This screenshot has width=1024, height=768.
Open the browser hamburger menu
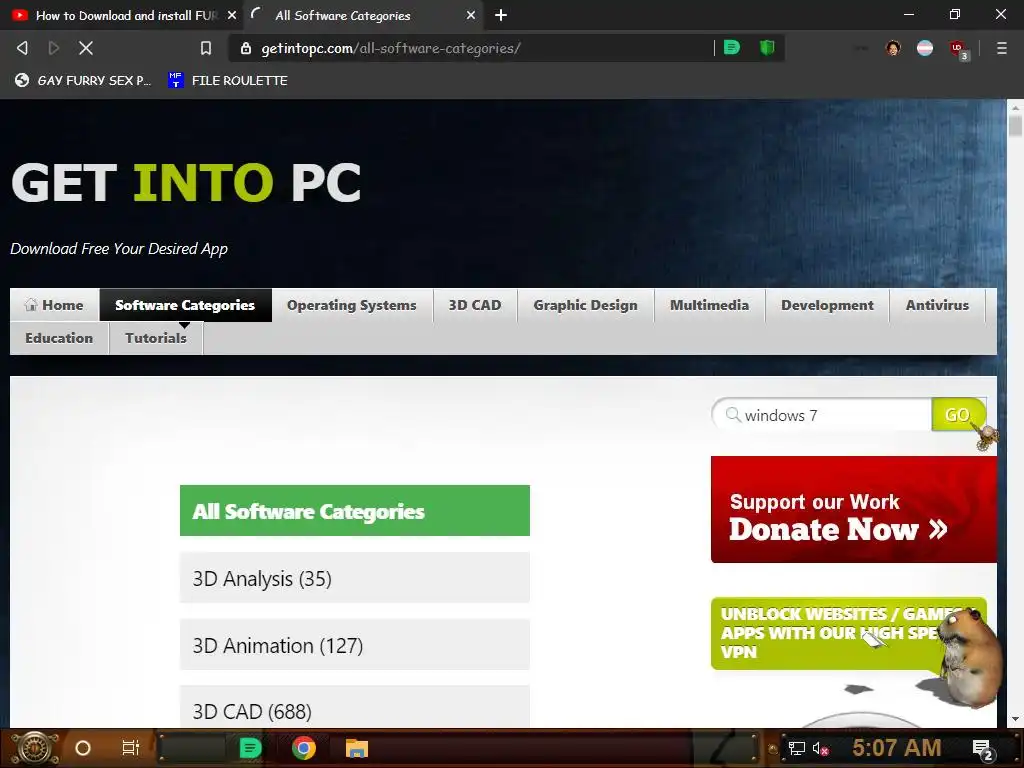pos(1001,48)
